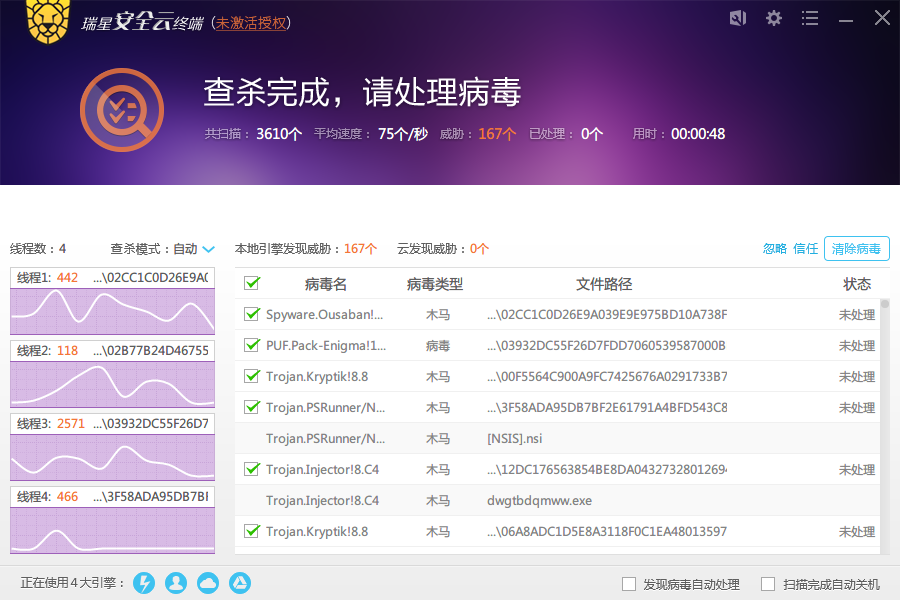Click 未处理 status of the Spyware.Ousaban row
The image size is (900, 600).
pyautogui.click(x=856, y=315)
